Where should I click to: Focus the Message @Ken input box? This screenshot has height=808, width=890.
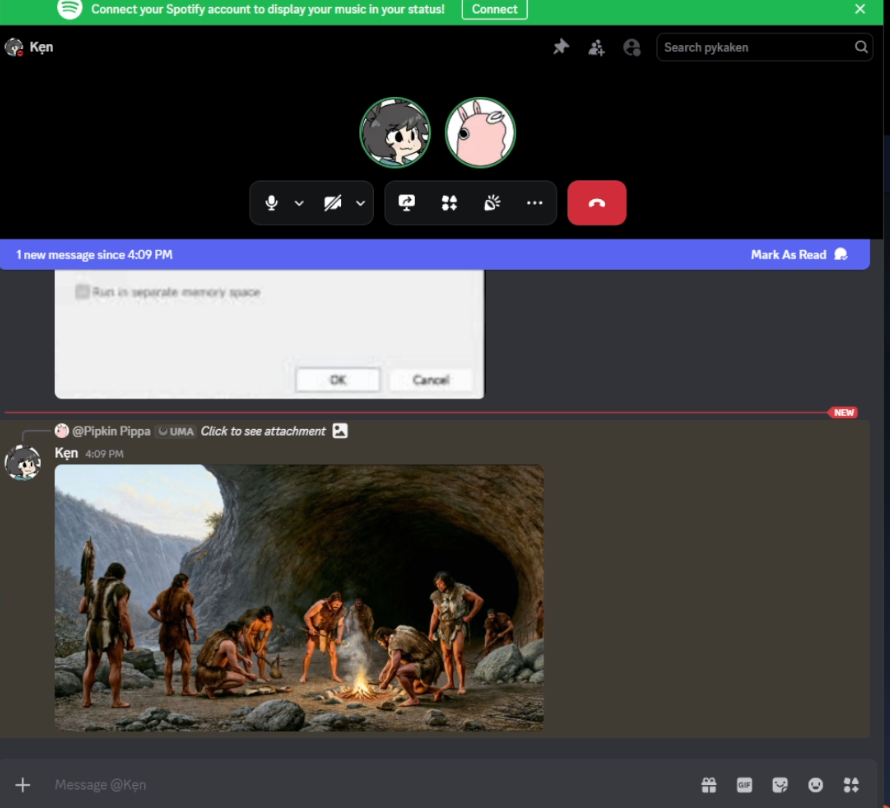click(x=369, y=785)
